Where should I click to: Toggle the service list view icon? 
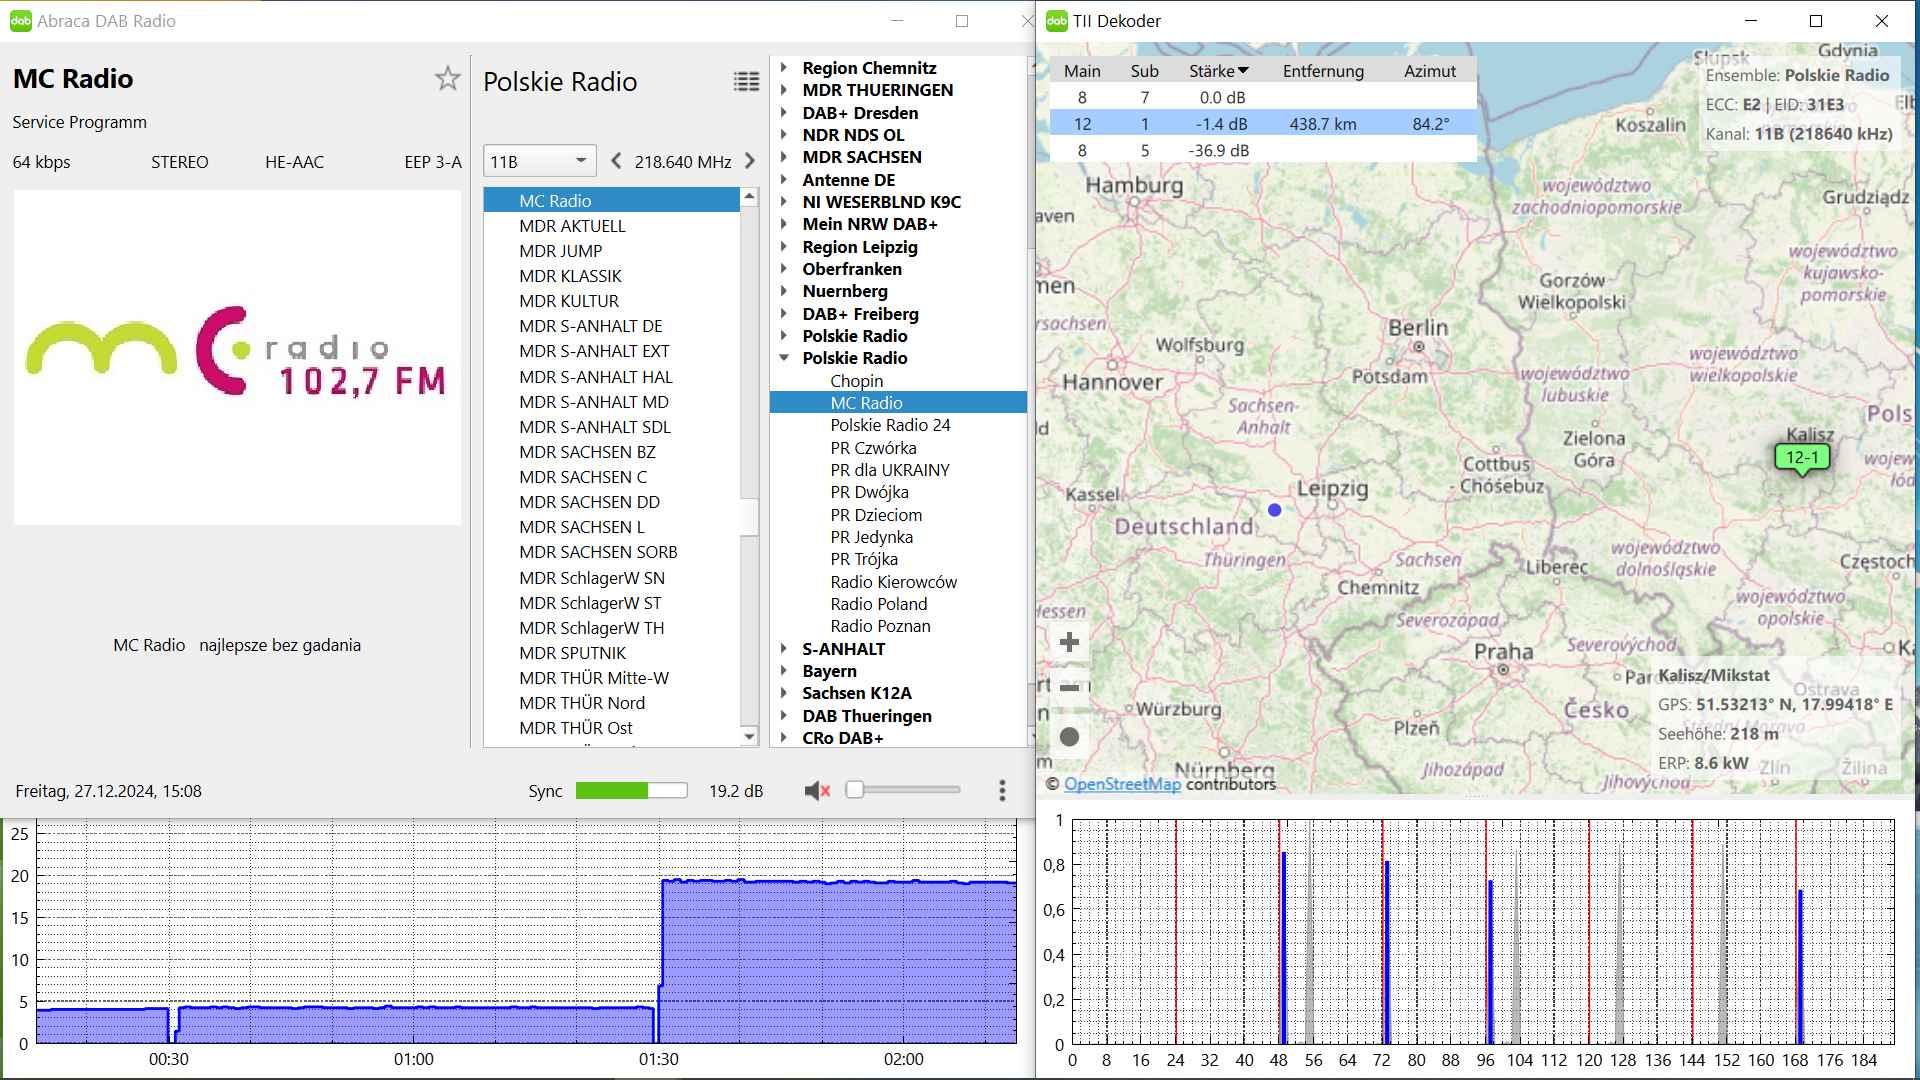[746, 82]
